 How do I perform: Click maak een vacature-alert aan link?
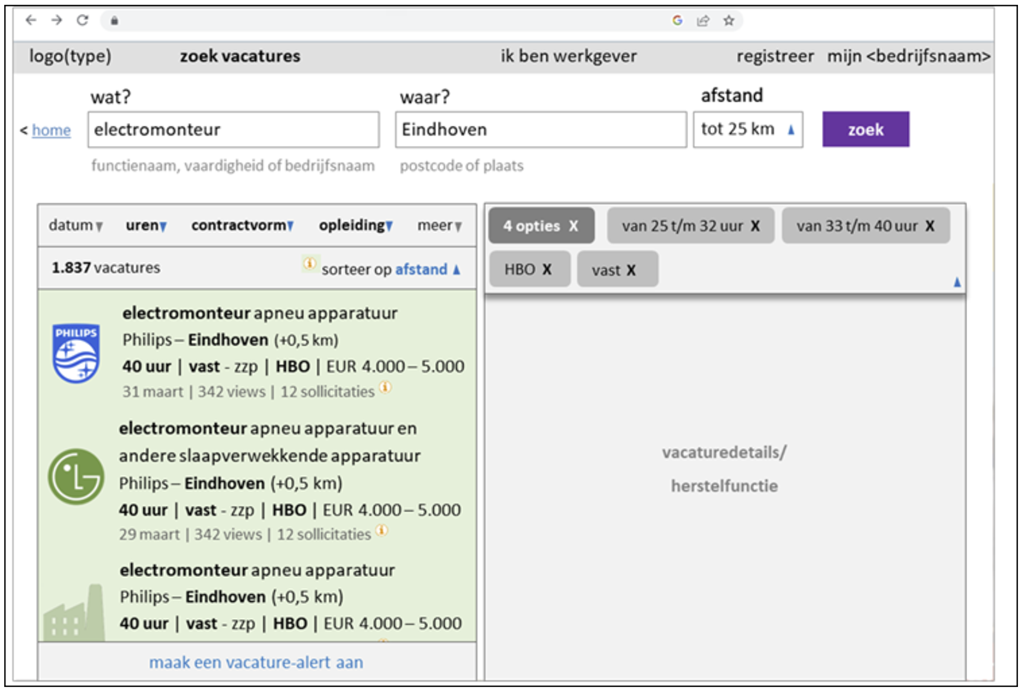256,662
